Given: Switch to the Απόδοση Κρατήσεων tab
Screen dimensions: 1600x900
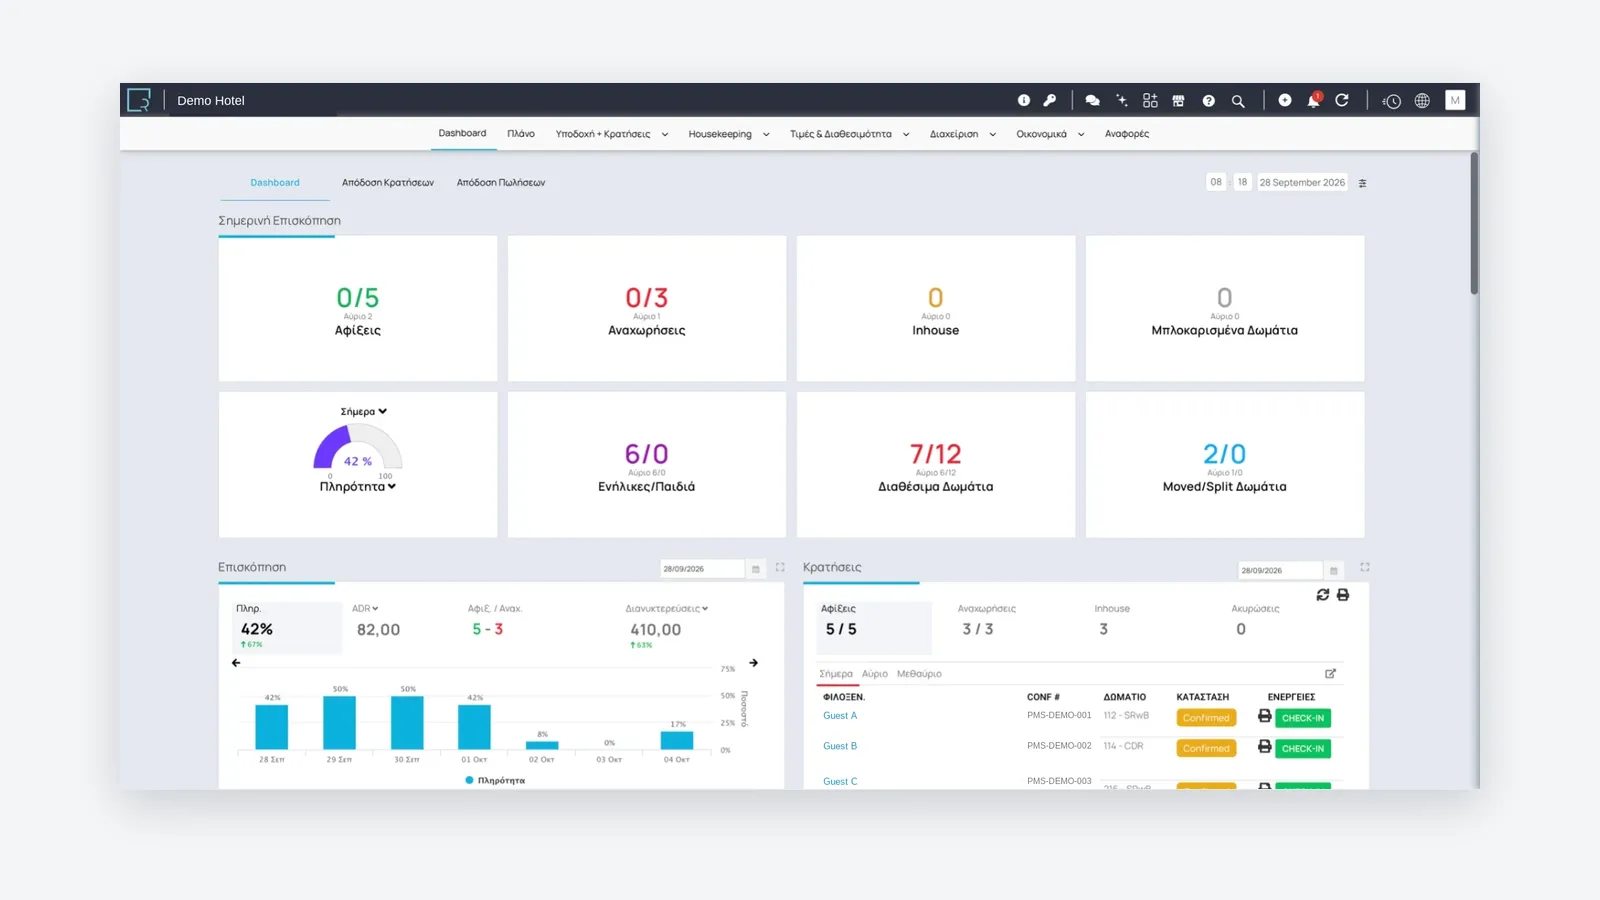Looking at the screenshot, I should [388, 182].
